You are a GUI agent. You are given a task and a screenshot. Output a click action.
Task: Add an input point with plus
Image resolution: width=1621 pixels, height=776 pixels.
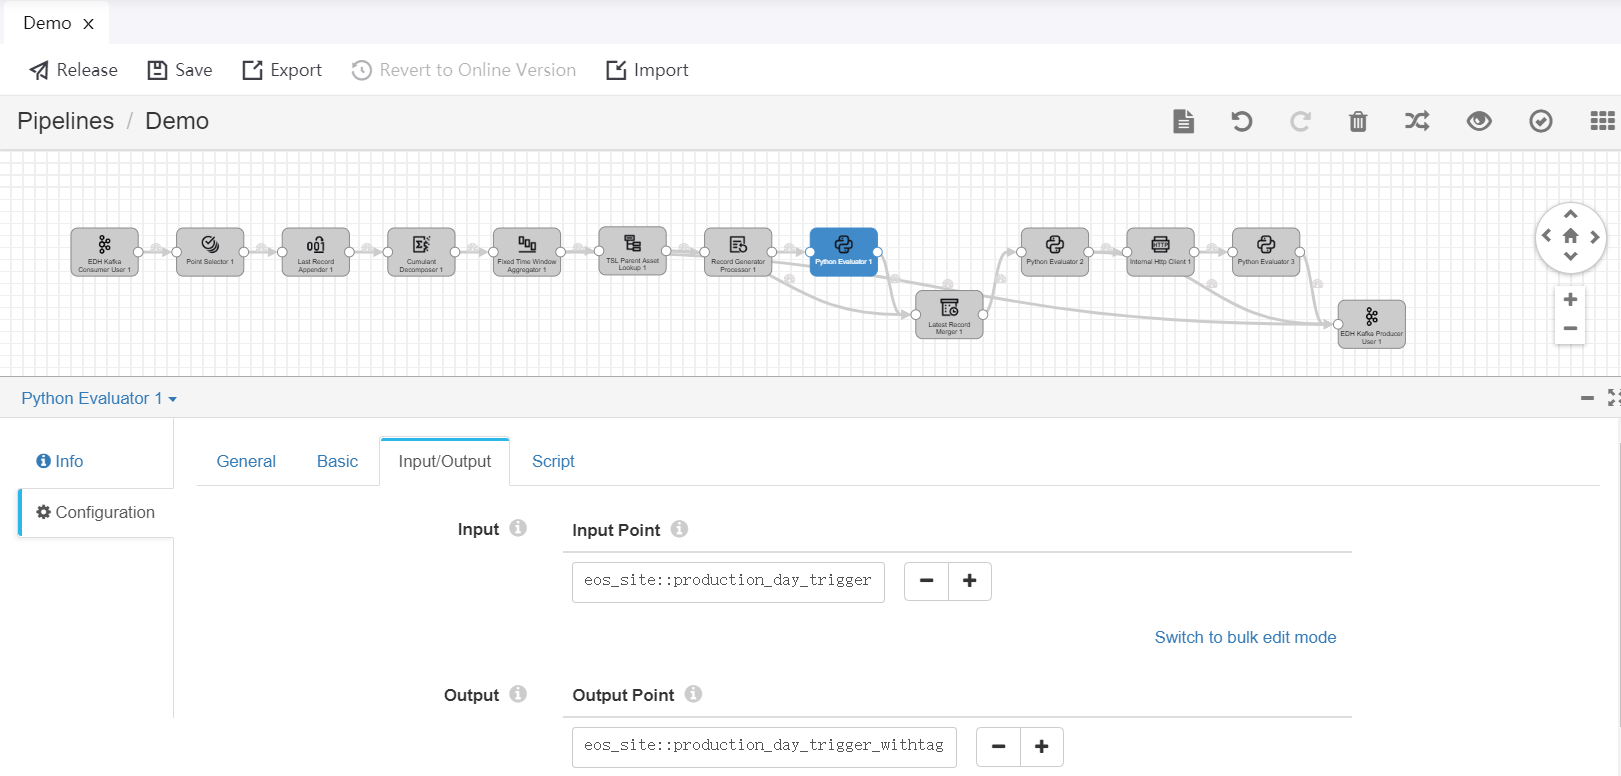970,581
